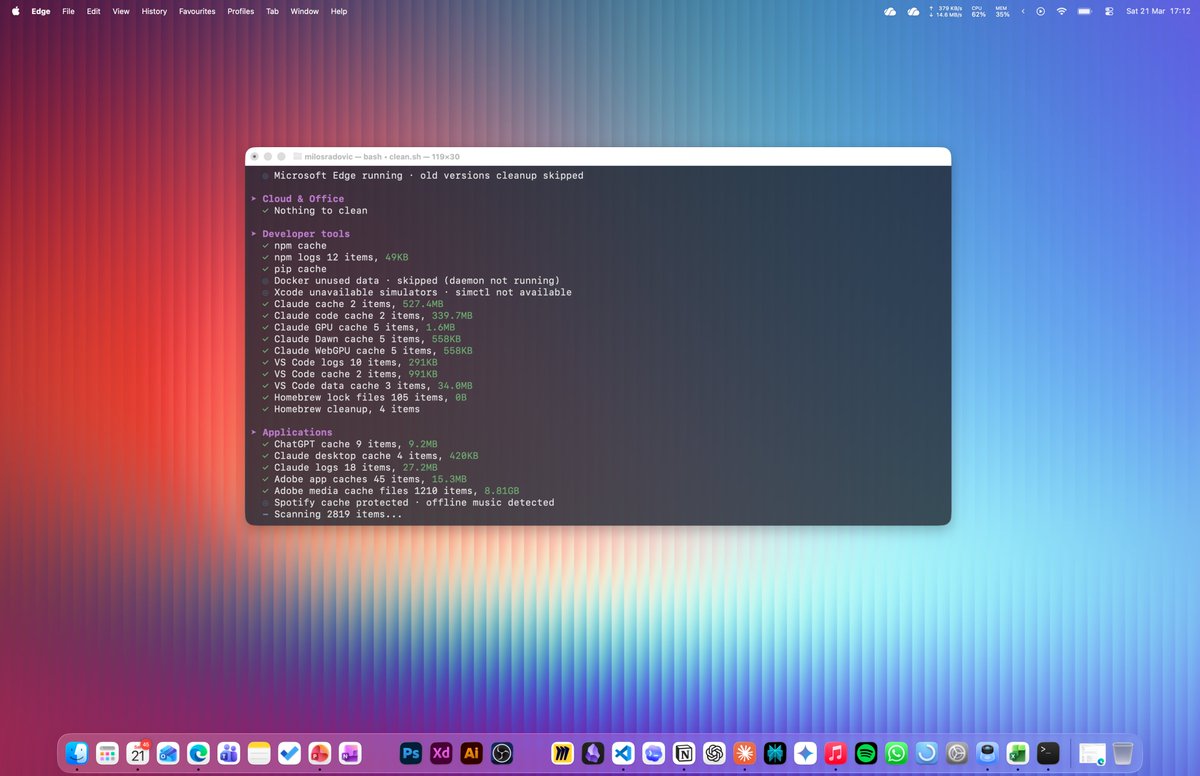Open the Notion app

[684, 753]
